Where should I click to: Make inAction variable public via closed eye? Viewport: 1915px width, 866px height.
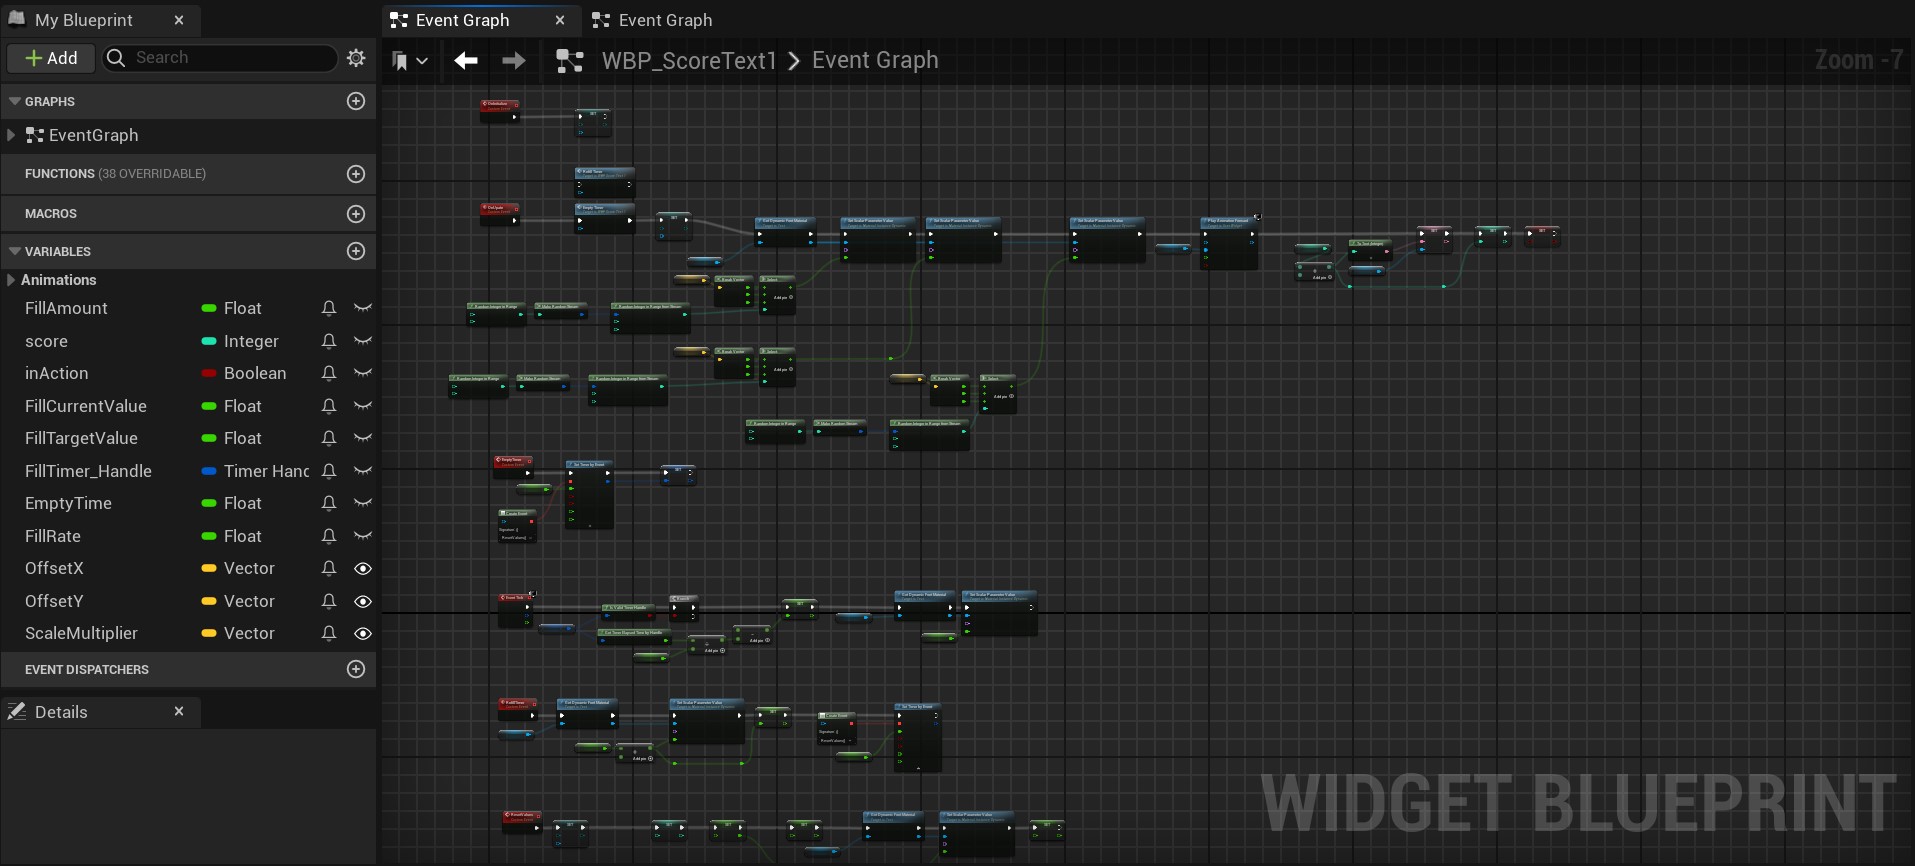click(363, 373)
